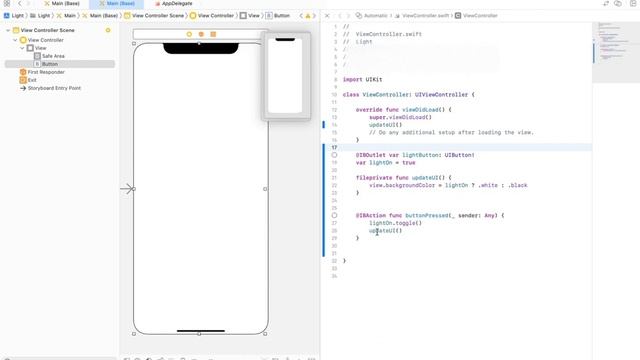The width and height of the screenshot is (640, 360).
Task: Open View Controller Scene in the jump bar
Action: [154, 16]
